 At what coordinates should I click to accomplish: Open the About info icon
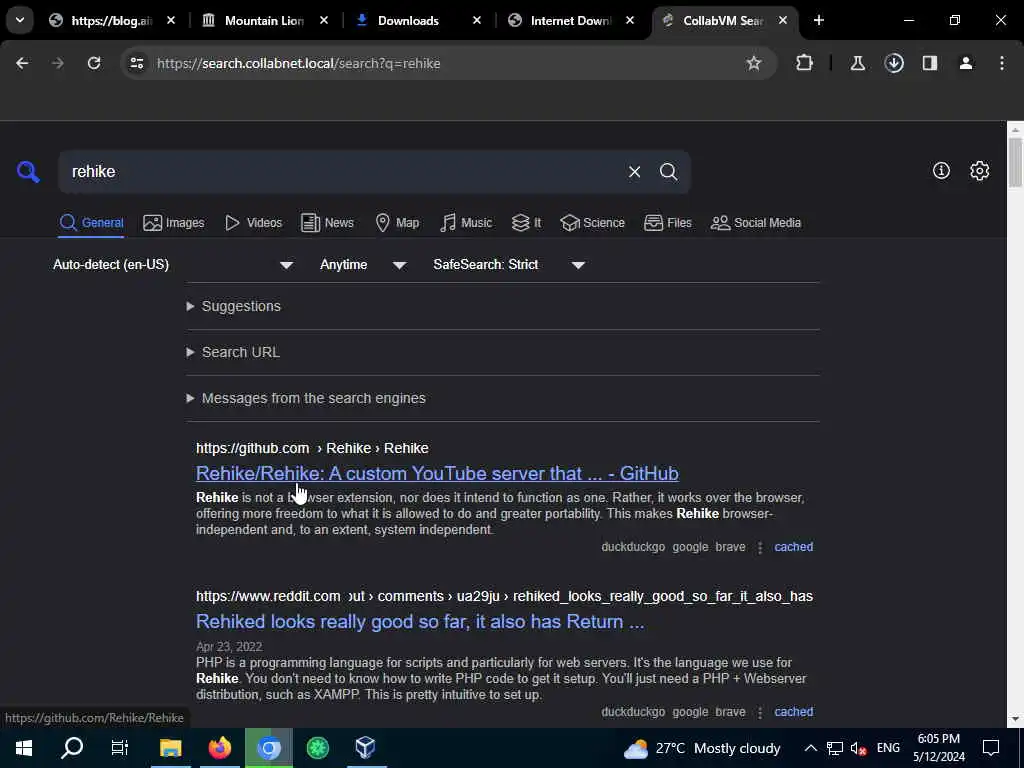click(941, 170)
